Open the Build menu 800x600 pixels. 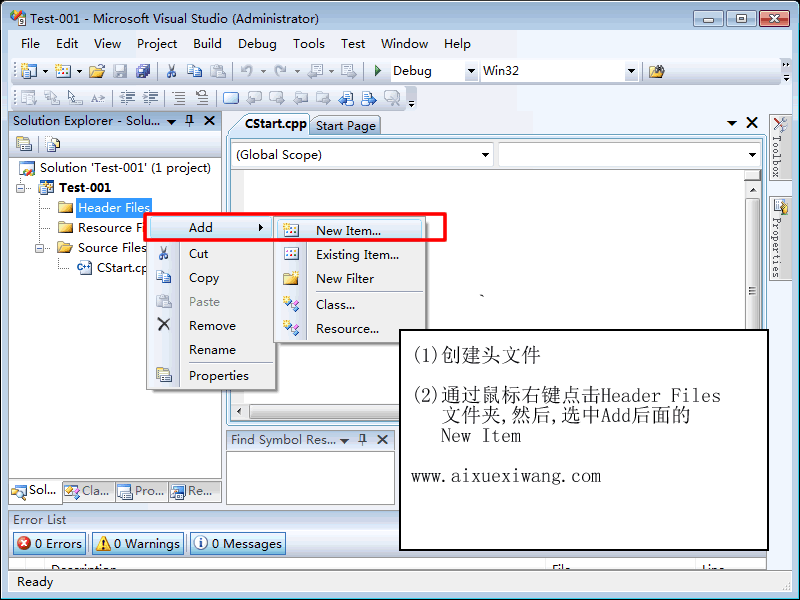[208, 44]
